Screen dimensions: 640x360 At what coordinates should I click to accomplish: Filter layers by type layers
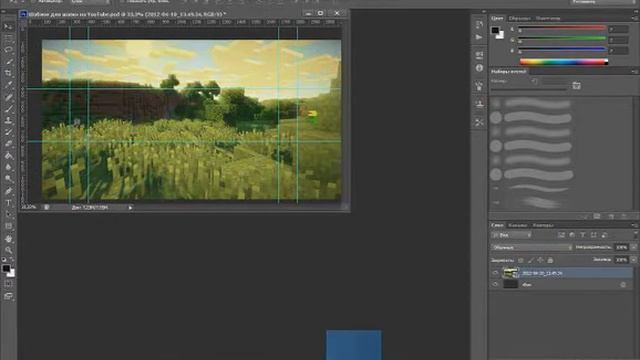coord(583,235)
